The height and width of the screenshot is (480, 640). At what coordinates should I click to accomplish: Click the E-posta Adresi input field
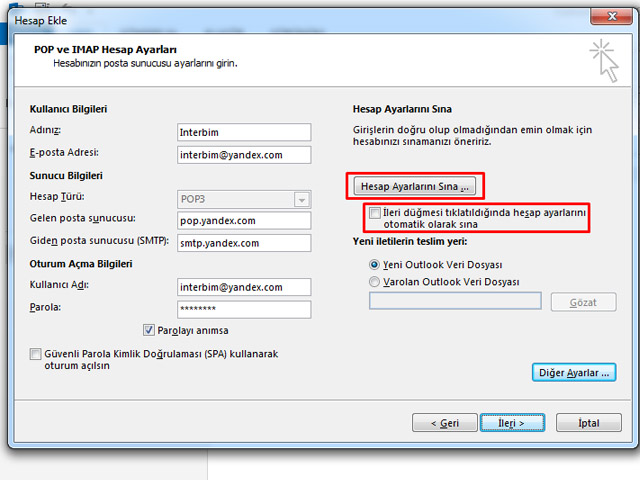pyautogui.click(x=243, y=155)
